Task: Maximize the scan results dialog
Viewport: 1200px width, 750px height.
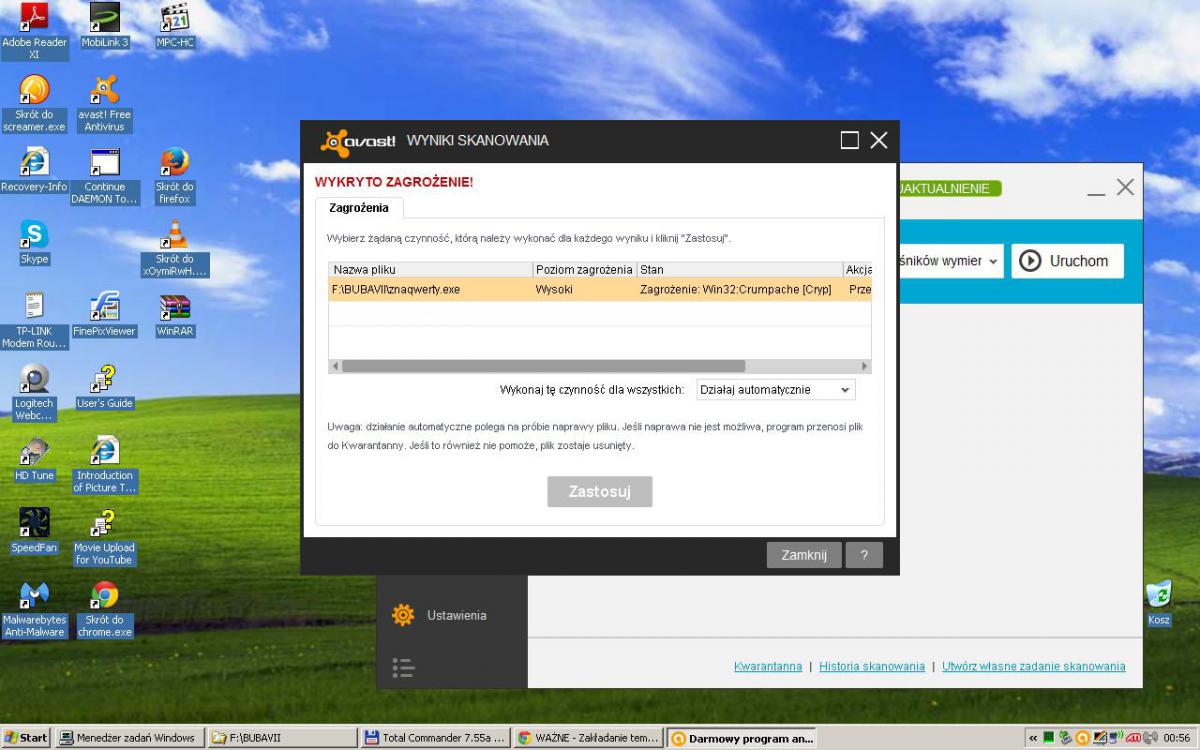Action: (x=849, y=140)
